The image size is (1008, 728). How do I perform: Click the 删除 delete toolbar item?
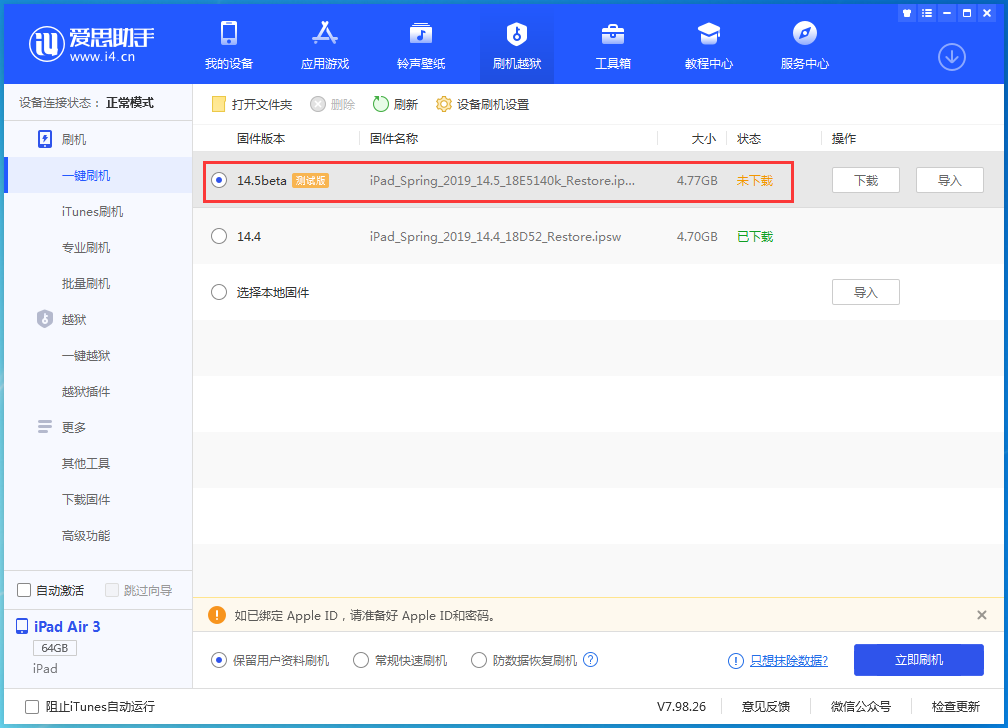(332, 104)
